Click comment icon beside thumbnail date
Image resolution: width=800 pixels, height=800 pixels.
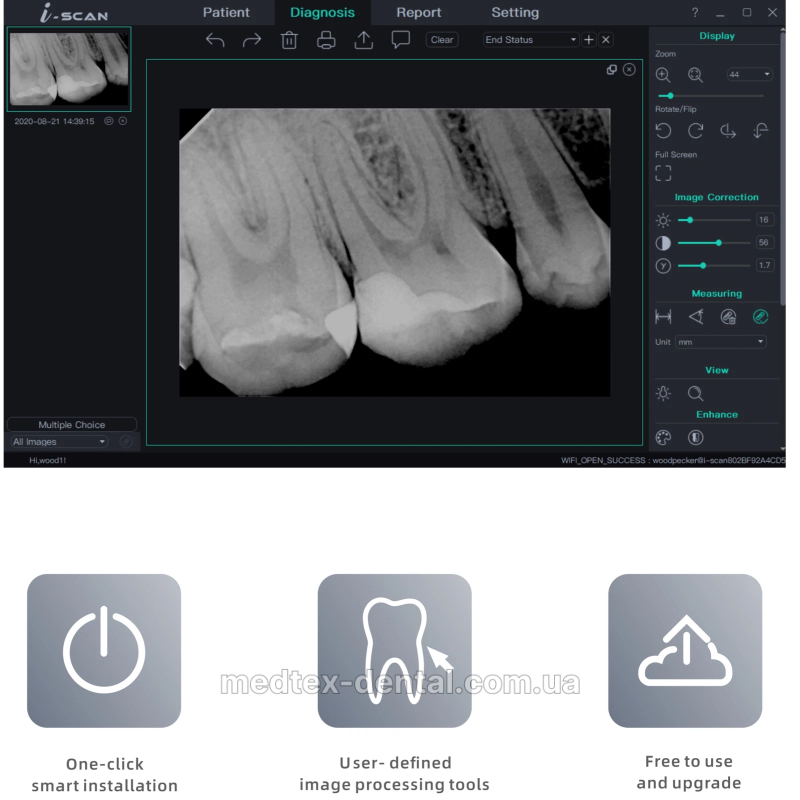tap(108, 121)
